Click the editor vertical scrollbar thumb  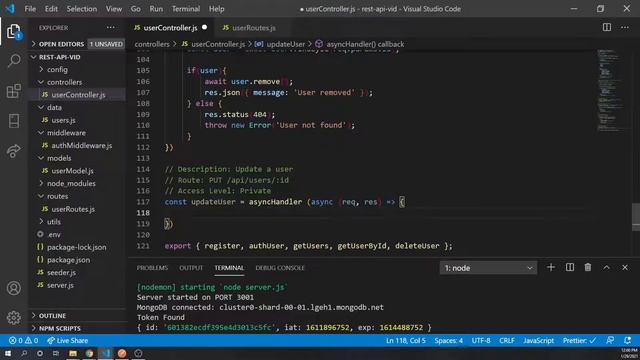click(636, 217)
